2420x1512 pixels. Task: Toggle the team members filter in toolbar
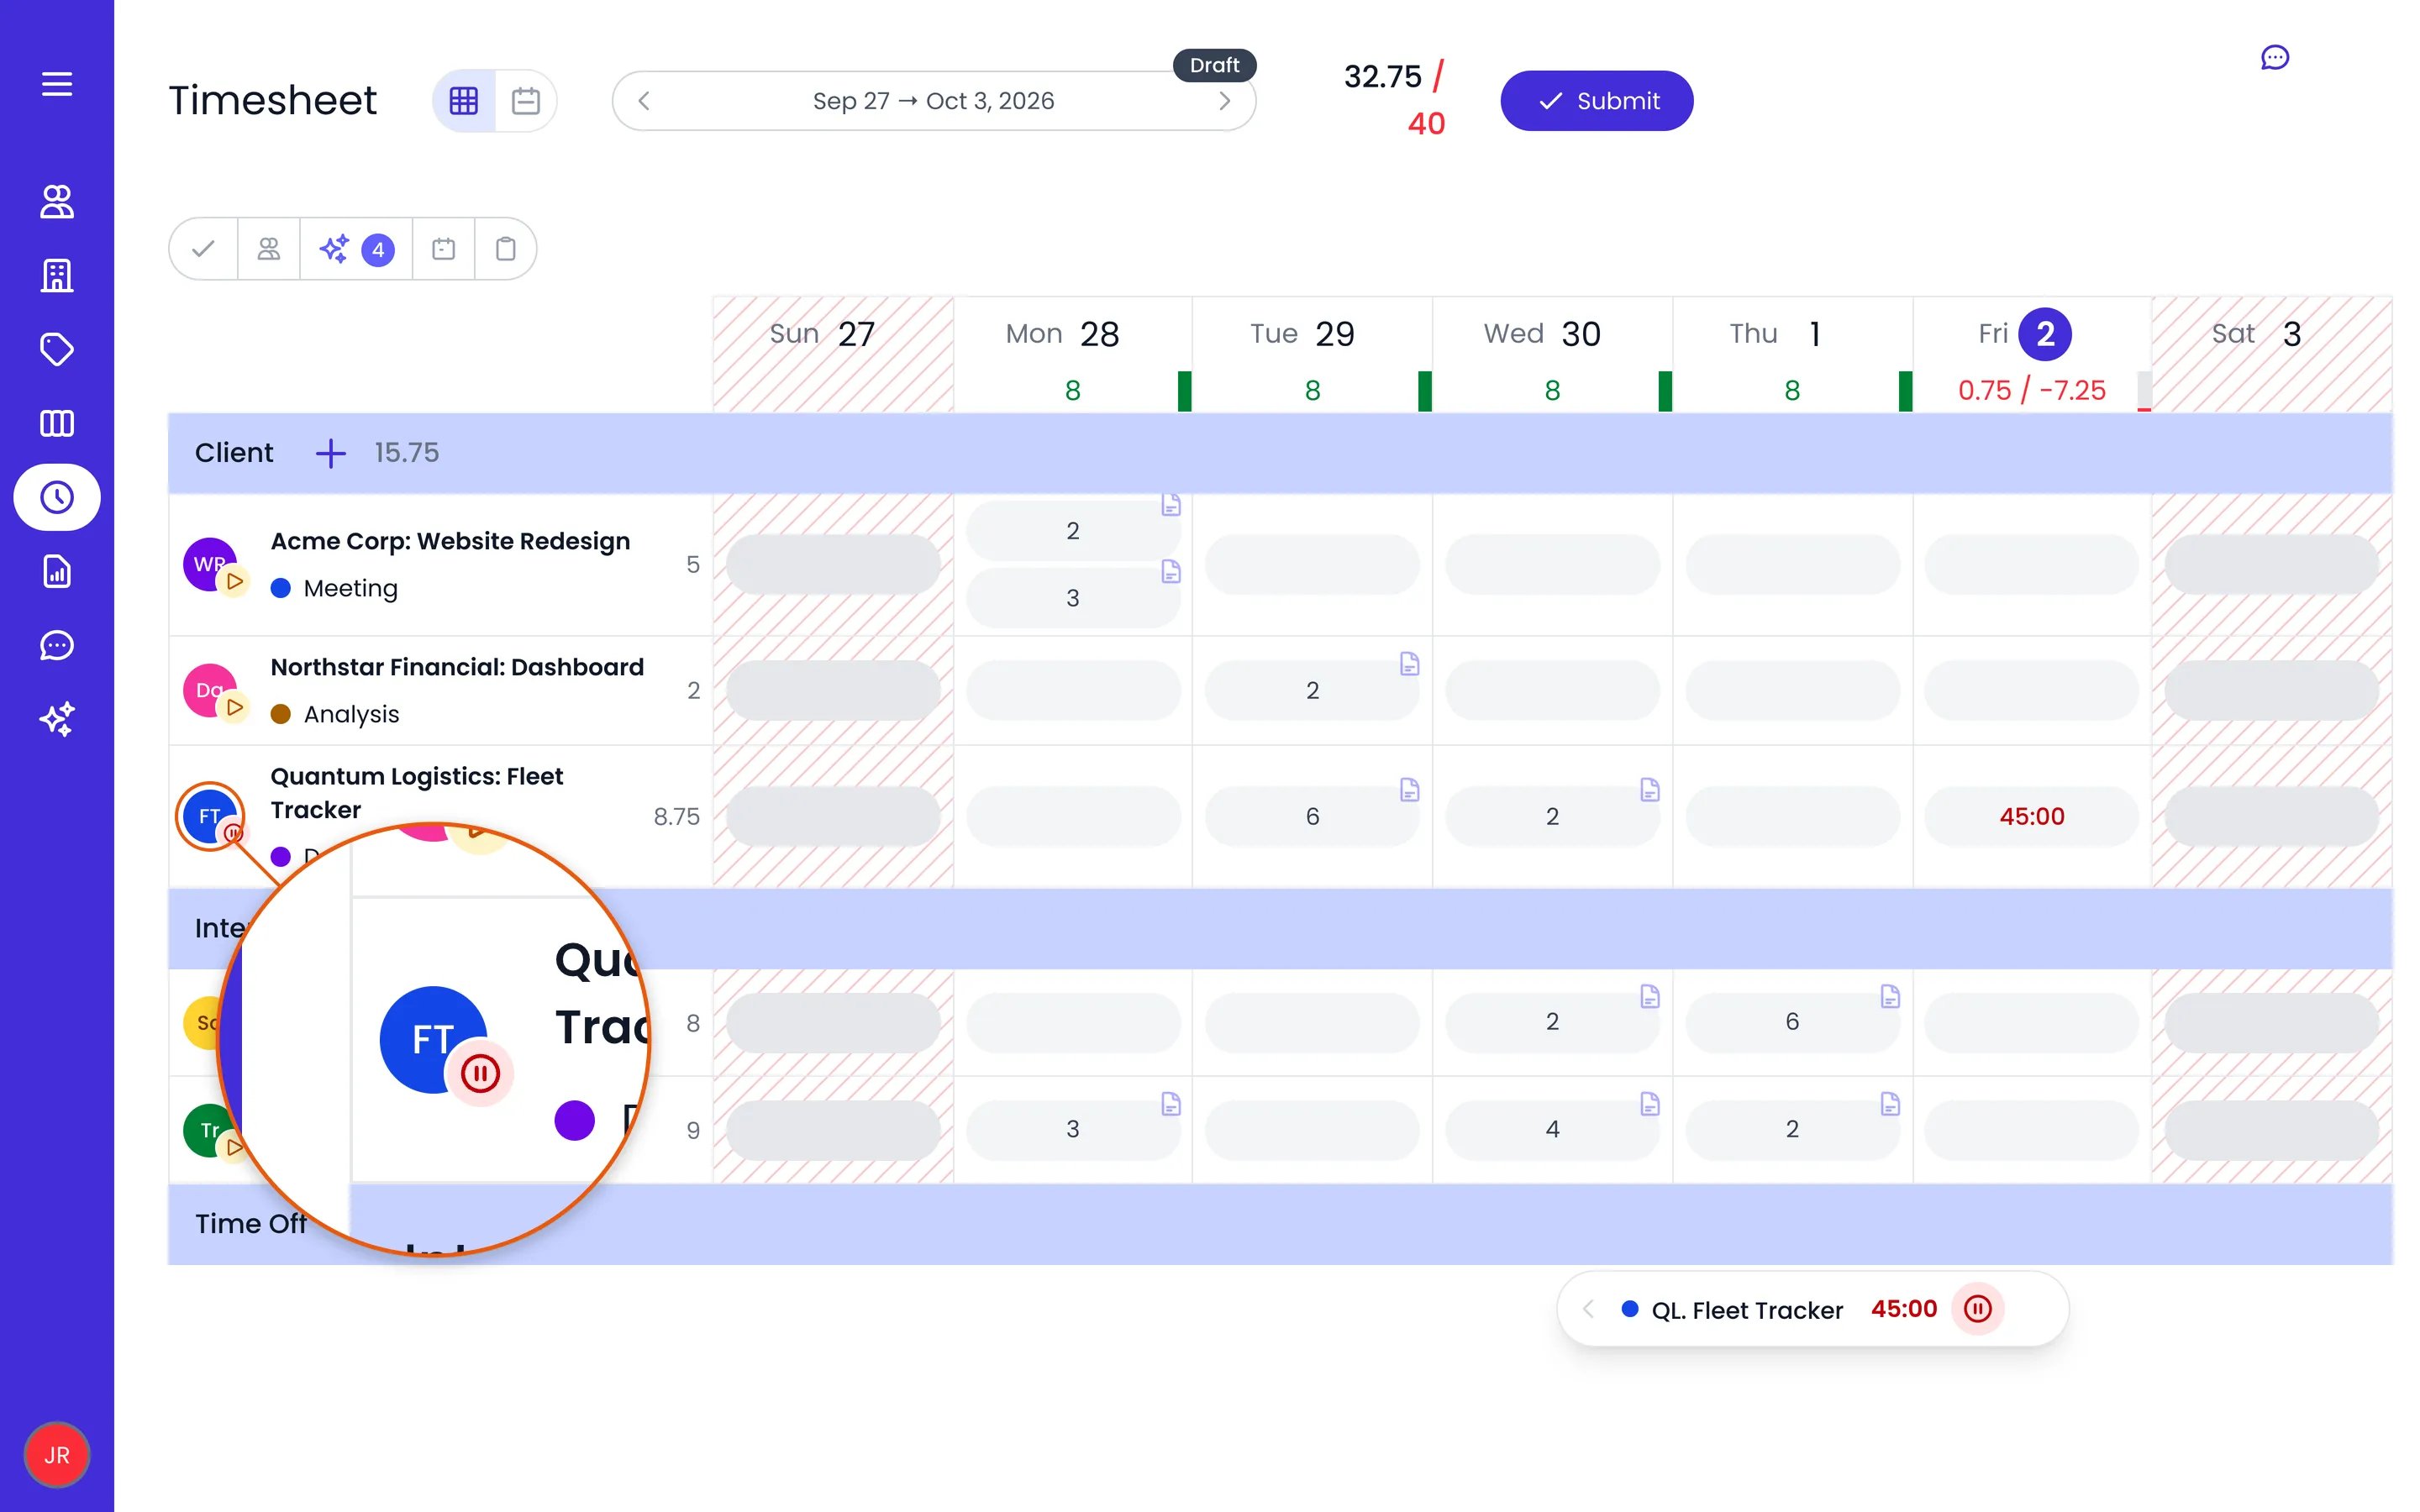[x=269, y=249]
